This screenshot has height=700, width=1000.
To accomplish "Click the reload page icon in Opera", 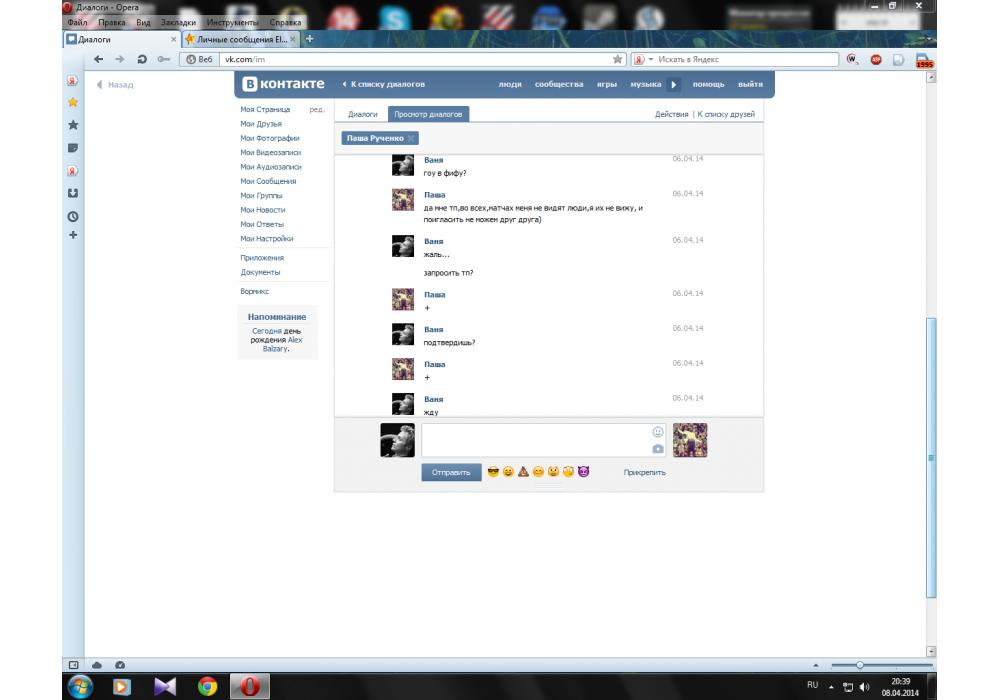I will pos(141,60).
